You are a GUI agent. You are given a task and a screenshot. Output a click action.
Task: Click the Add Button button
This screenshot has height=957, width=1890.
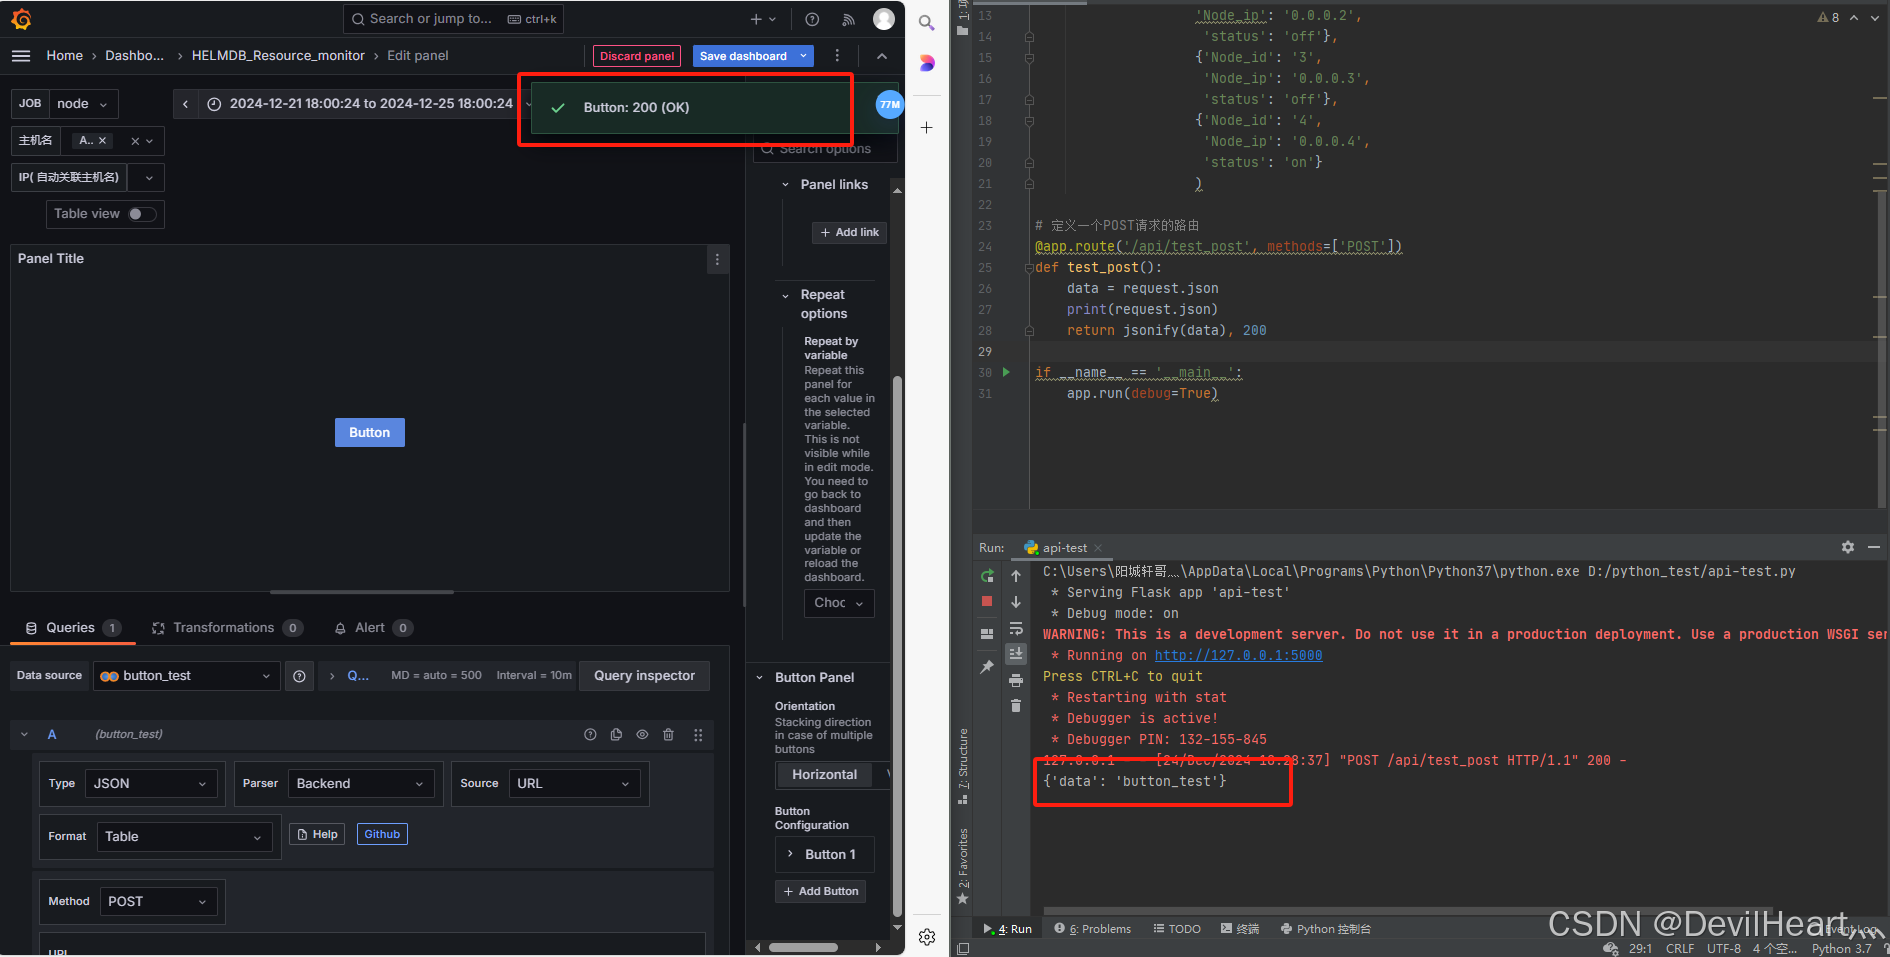tap(821, 891)
